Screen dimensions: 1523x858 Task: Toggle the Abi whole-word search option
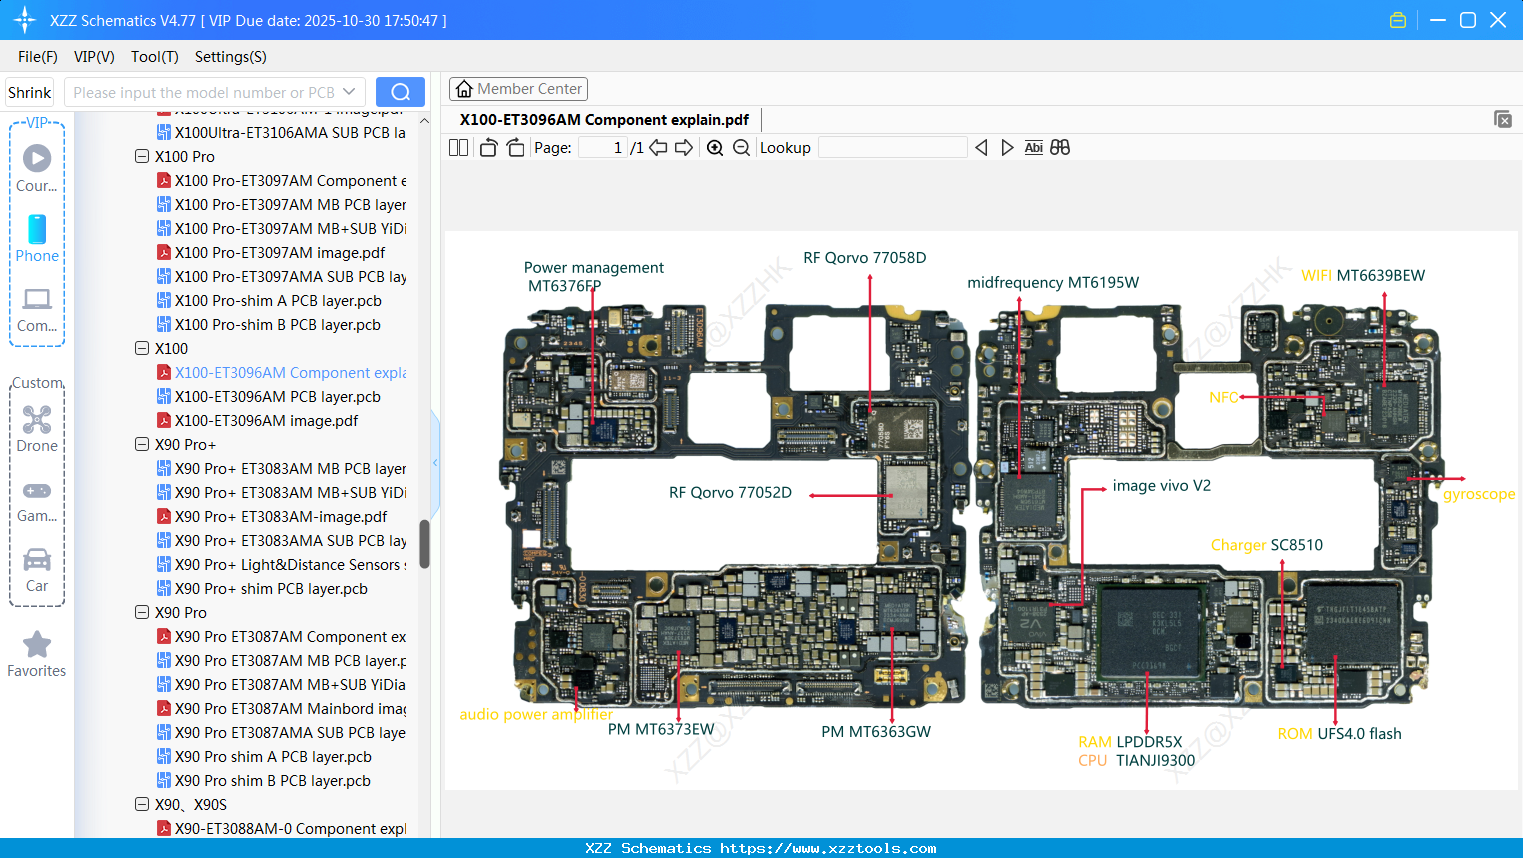[x=1033, y=147]
